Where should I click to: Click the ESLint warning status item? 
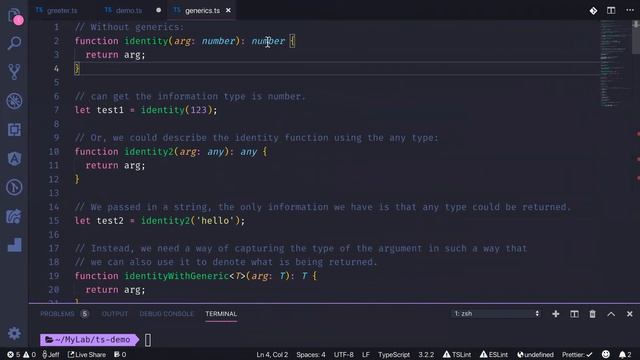click(493, 354)
